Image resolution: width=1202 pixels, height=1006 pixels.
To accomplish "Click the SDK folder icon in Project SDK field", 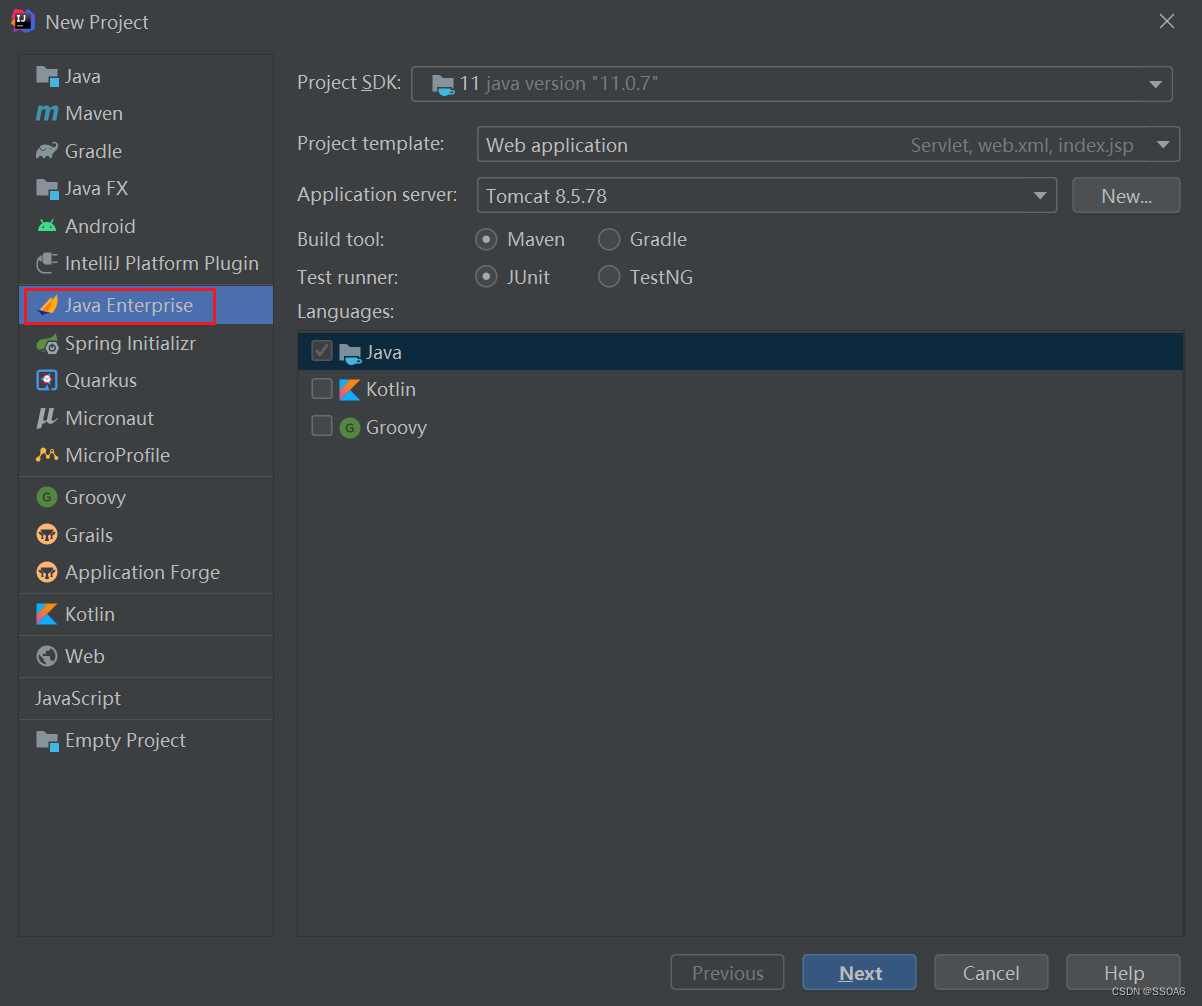I will coord(444,84).
